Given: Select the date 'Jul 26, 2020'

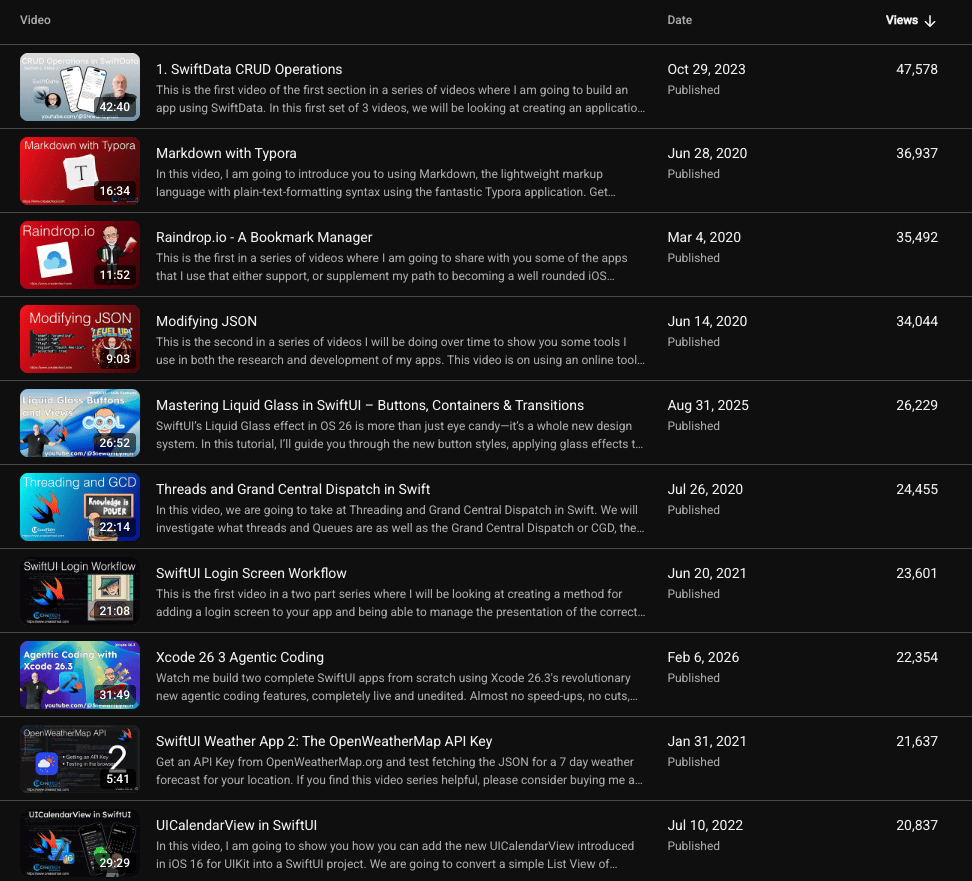Looking at the screenshot, I should (x=705, y=489).
